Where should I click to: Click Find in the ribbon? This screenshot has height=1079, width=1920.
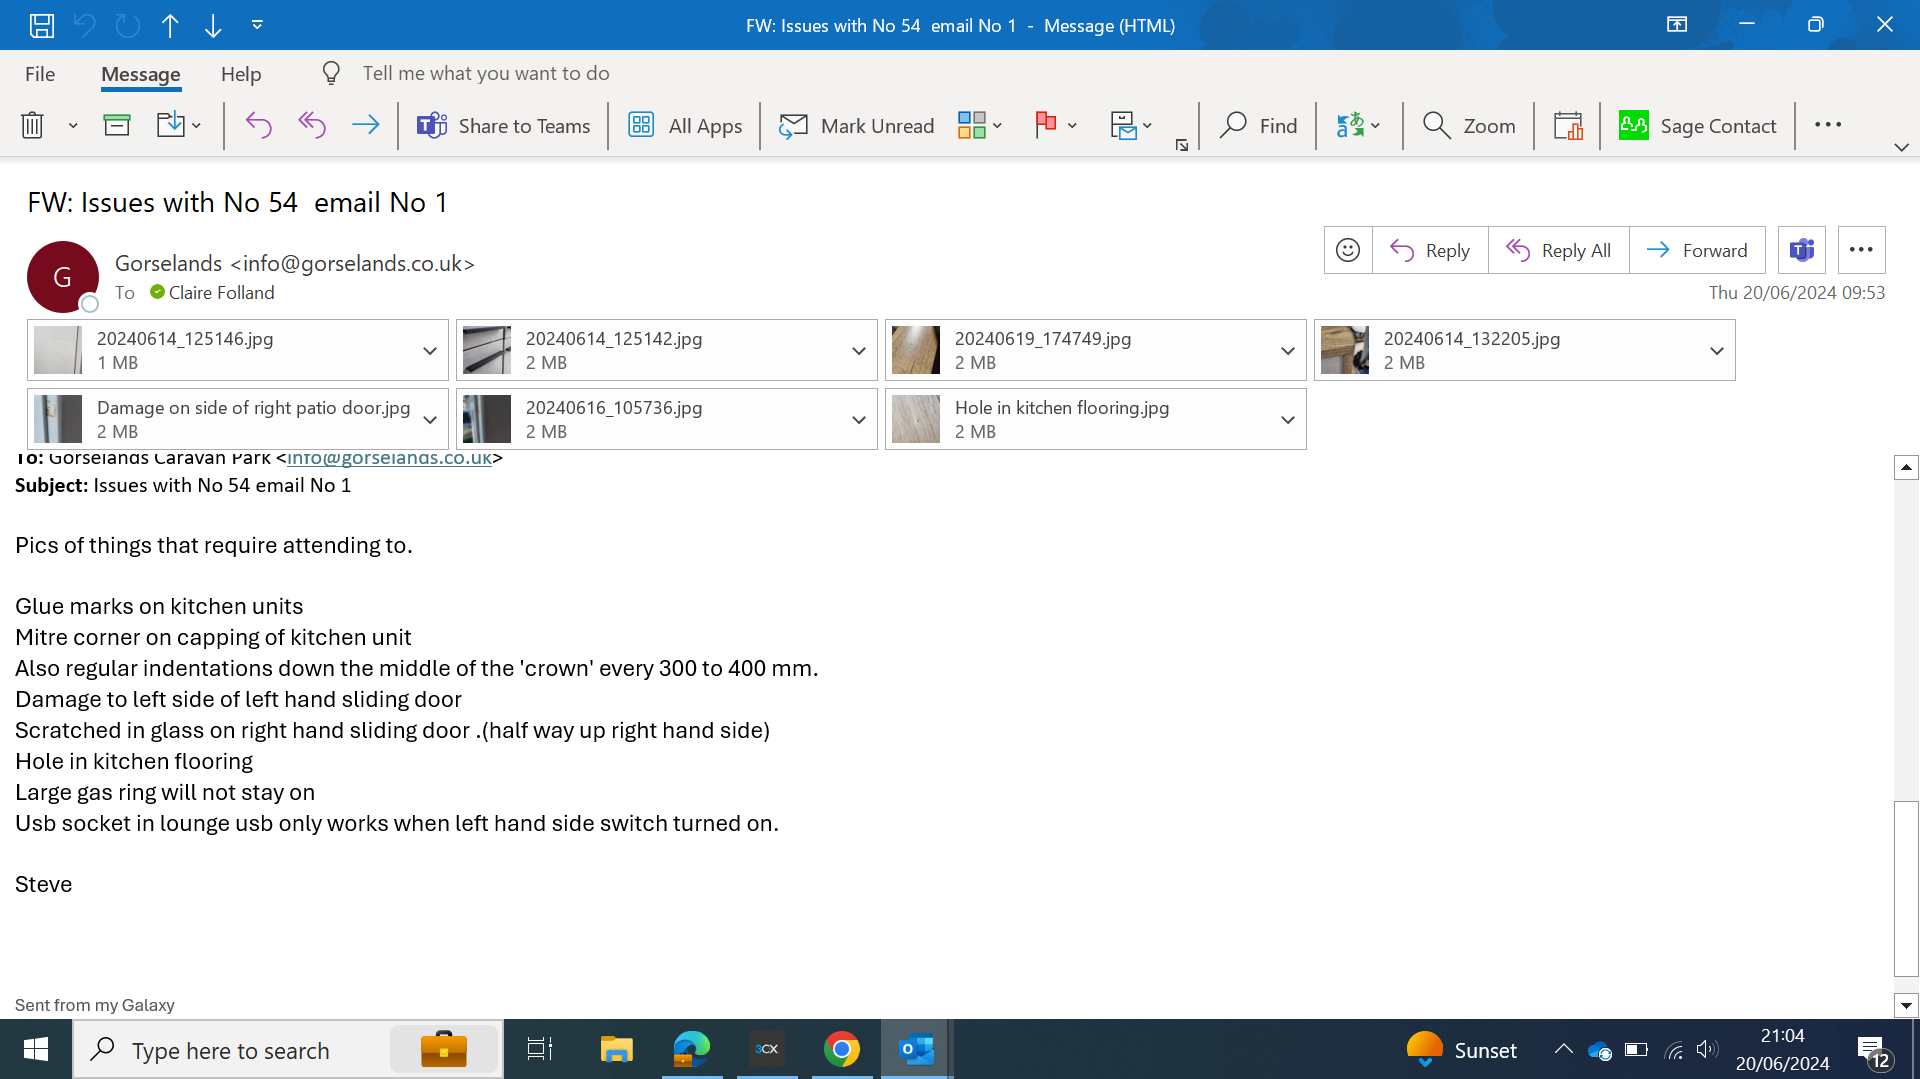(x=1258, y=125)
